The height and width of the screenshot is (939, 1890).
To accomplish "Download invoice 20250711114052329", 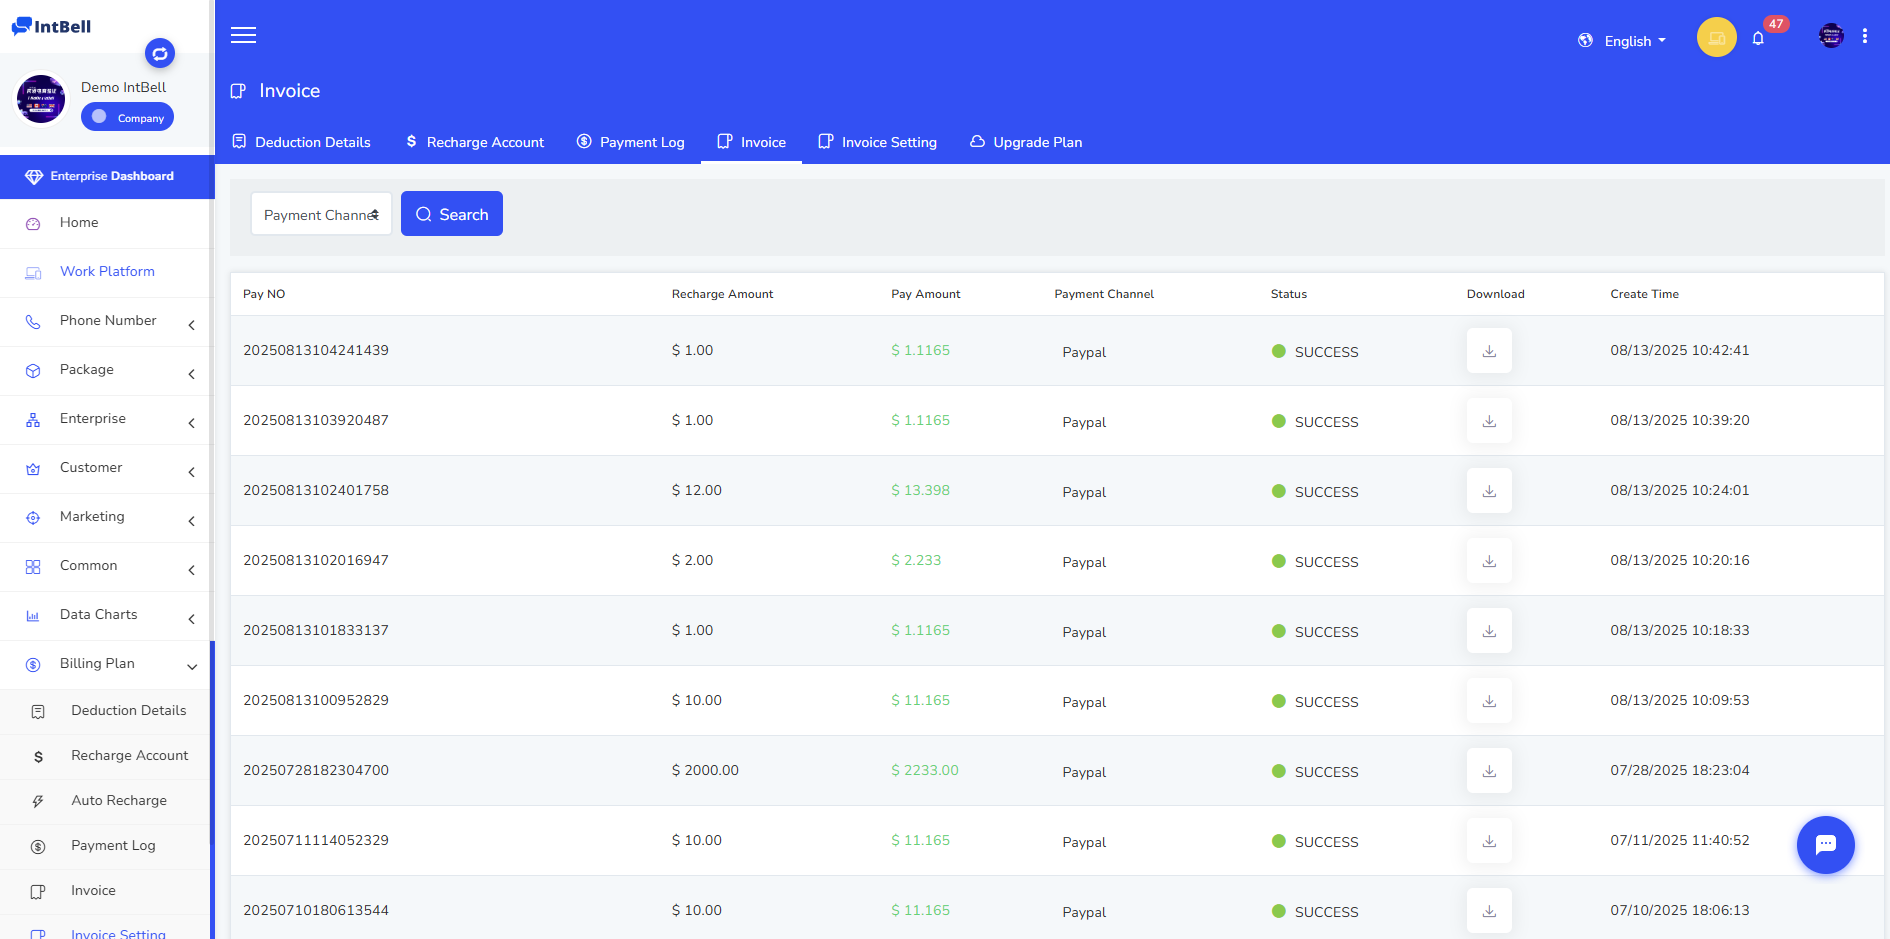I will (1489, 841).
